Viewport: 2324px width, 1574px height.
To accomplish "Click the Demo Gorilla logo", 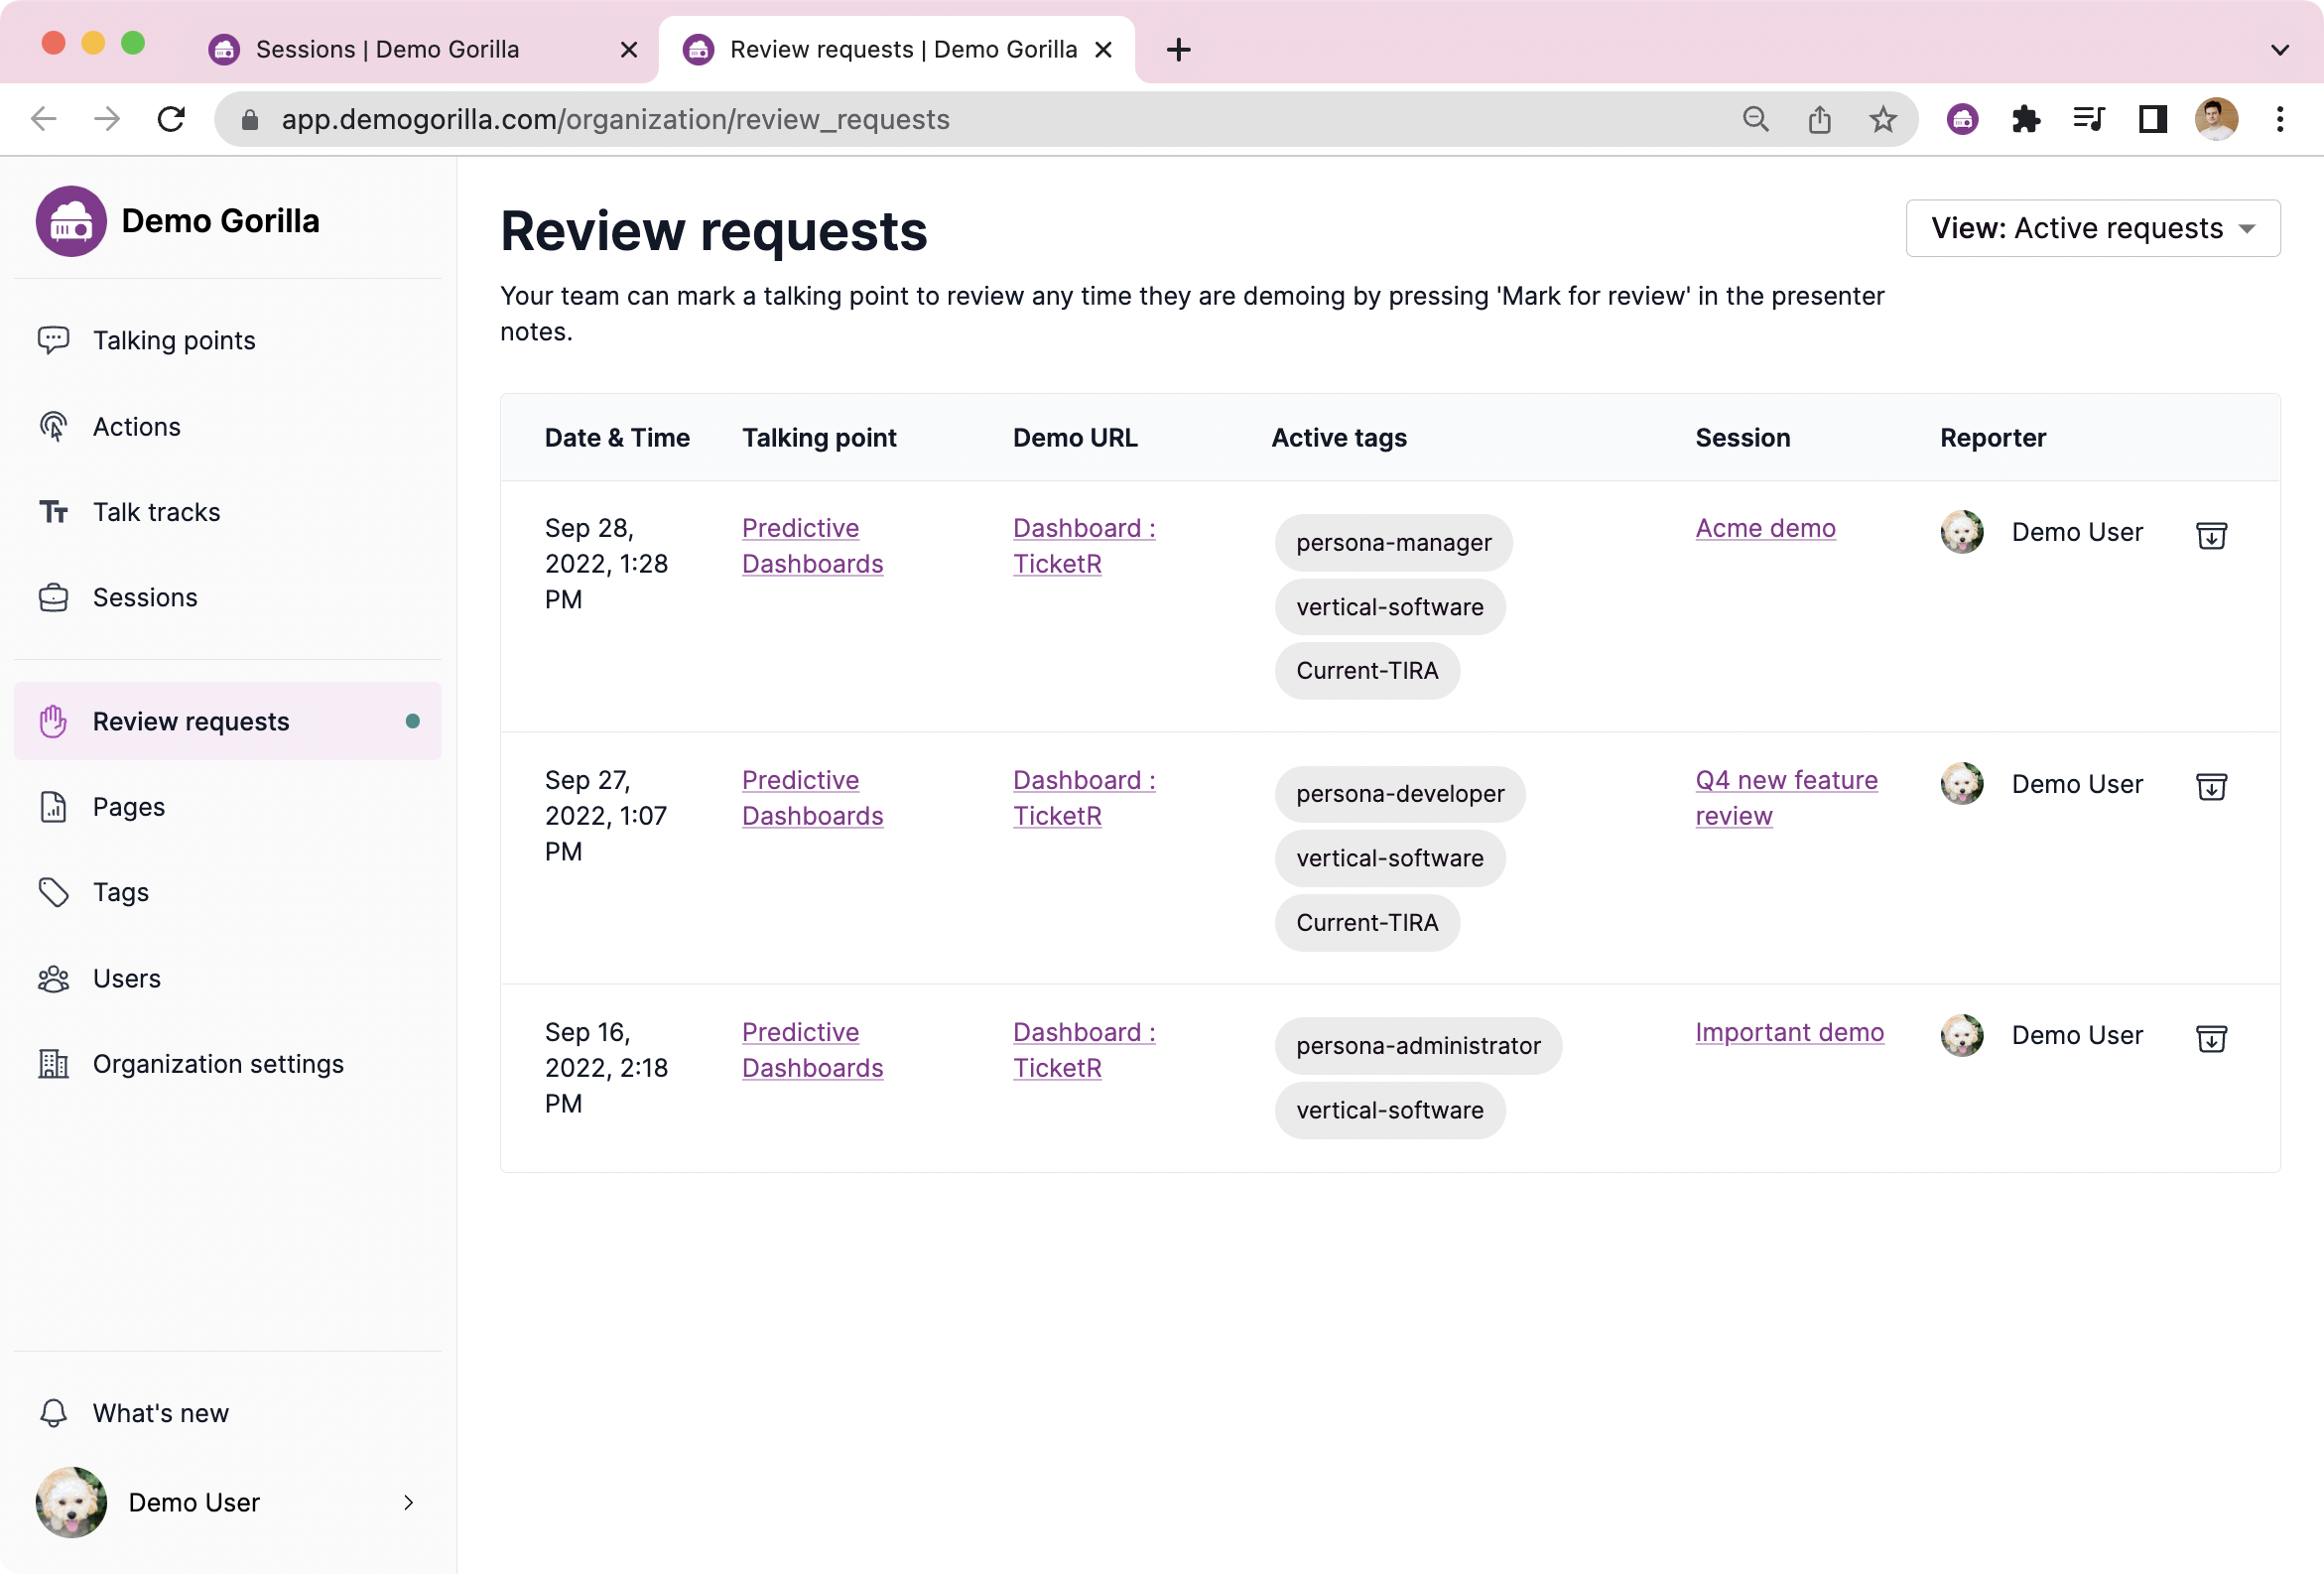I will (x=71, y=220).
